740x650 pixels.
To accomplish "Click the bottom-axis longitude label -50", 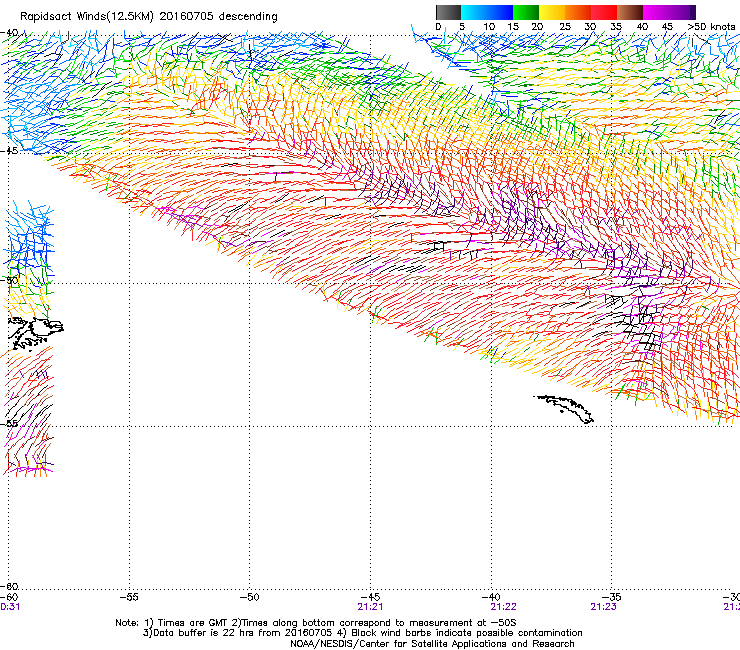I will [x=250, y=597].
